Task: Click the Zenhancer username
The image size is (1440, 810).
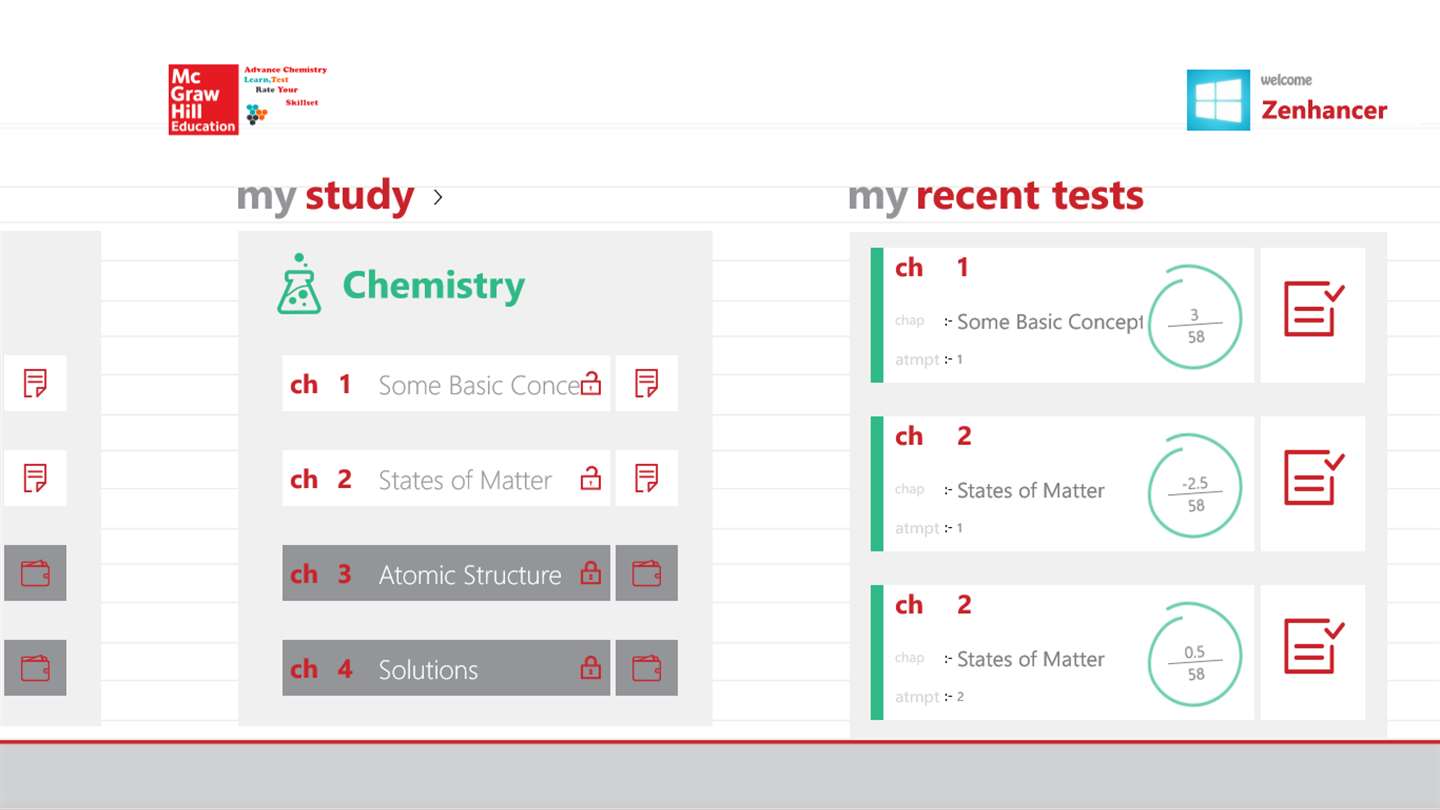Action: click(x=1324, y=110)
